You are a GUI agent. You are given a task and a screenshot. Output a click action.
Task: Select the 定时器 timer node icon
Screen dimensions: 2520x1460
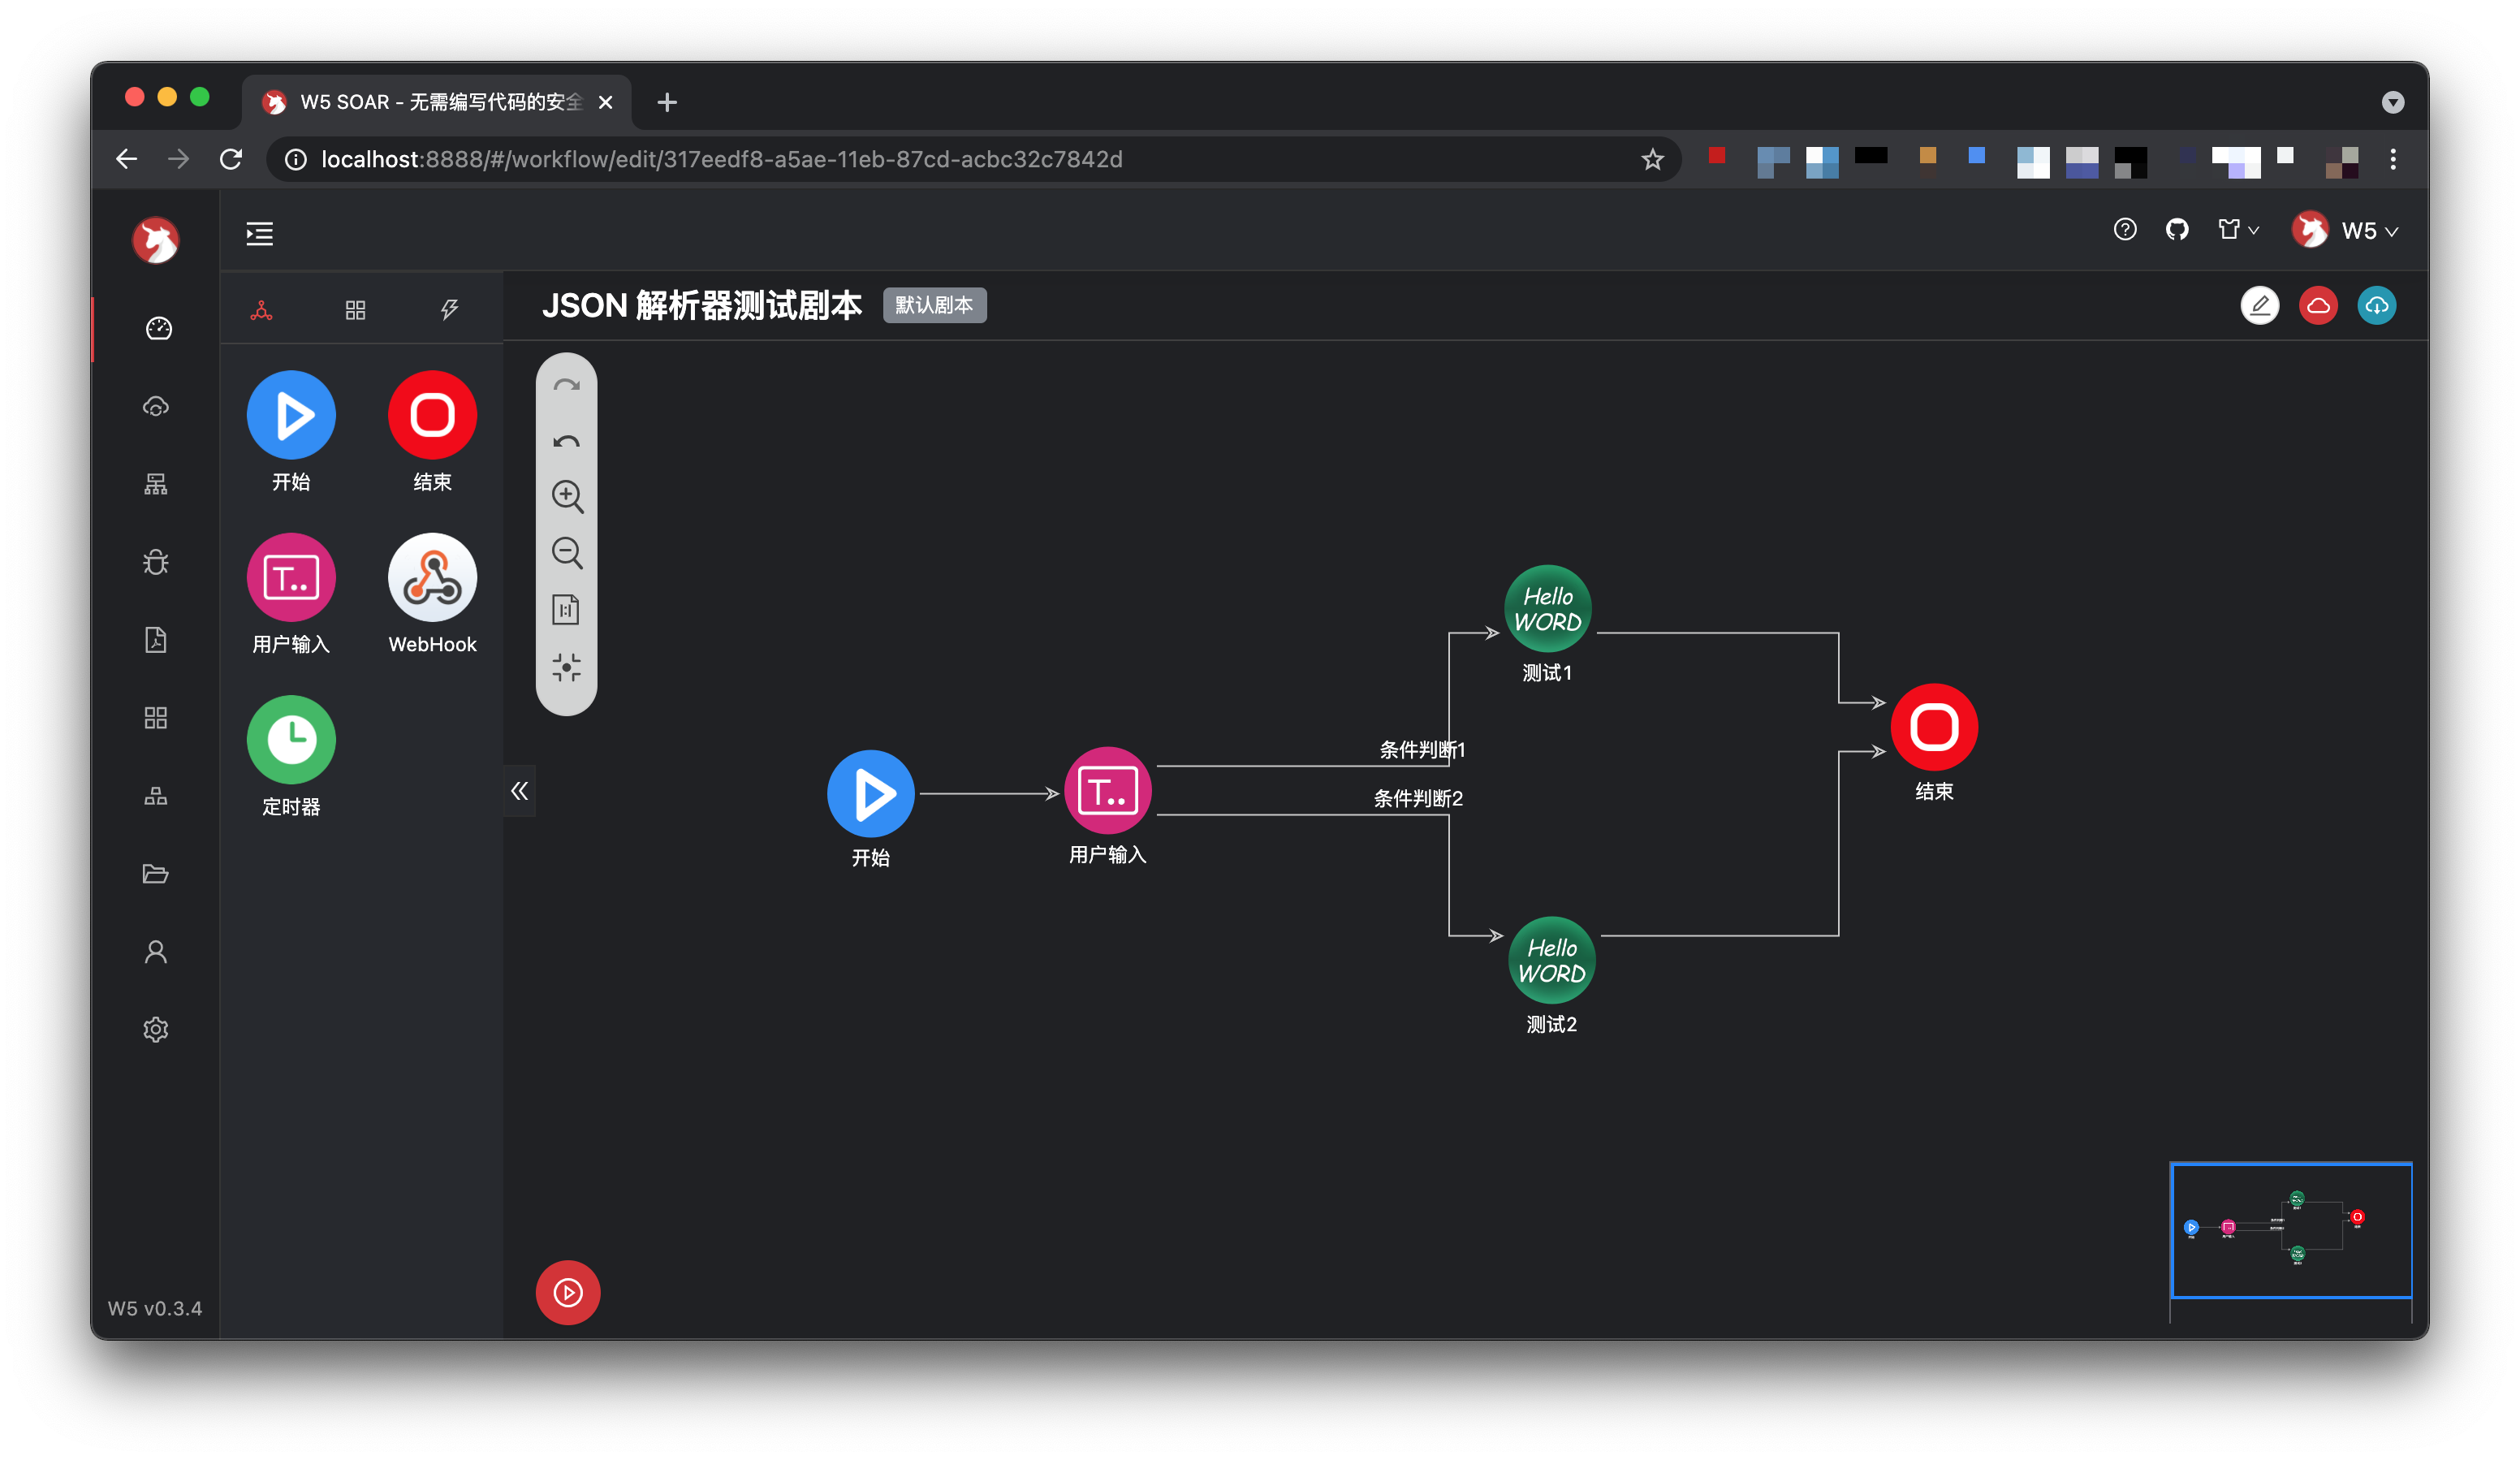(x=291, y=740)
